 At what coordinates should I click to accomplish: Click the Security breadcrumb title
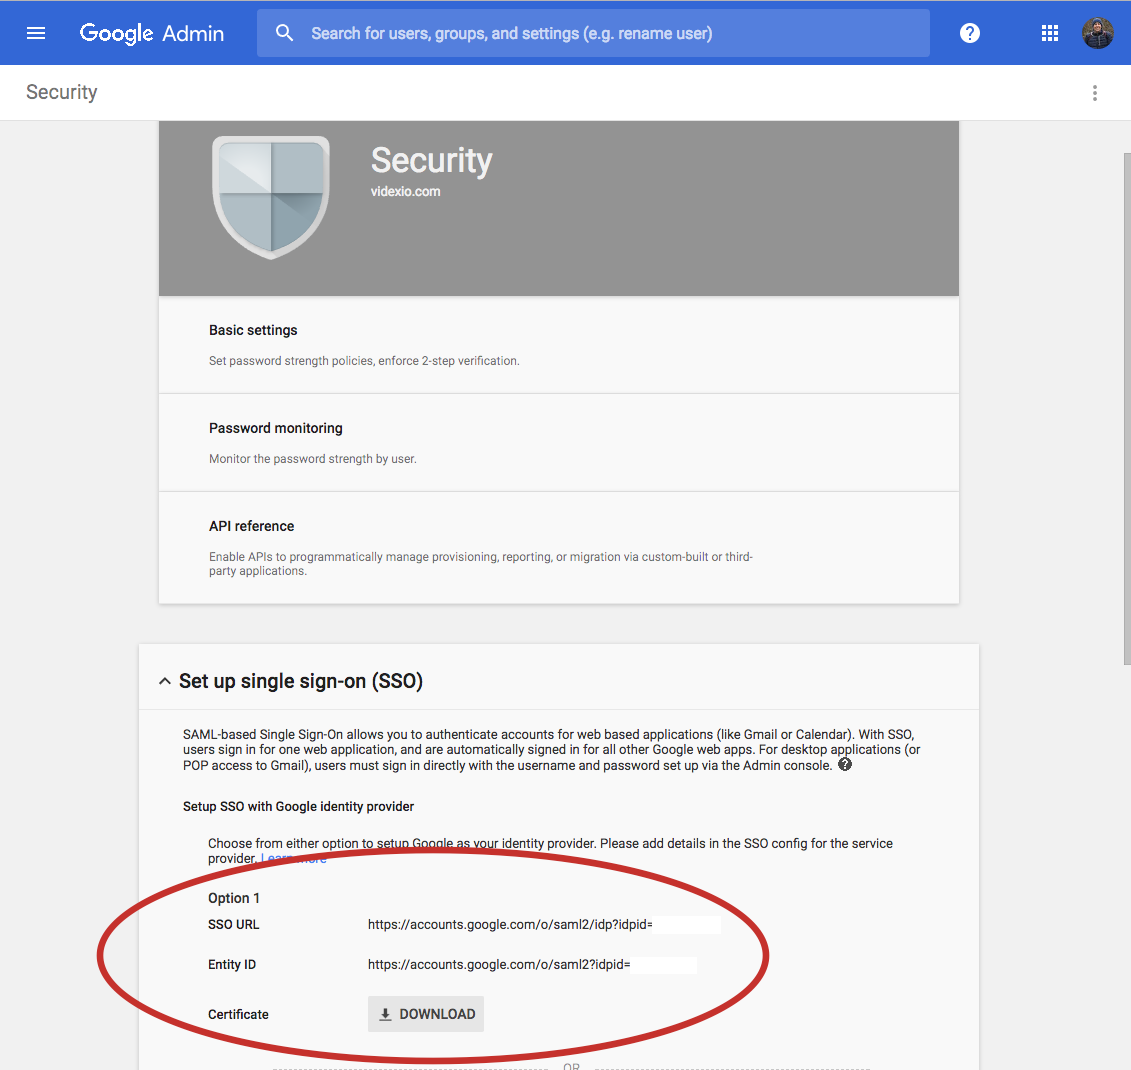[62, 92]
